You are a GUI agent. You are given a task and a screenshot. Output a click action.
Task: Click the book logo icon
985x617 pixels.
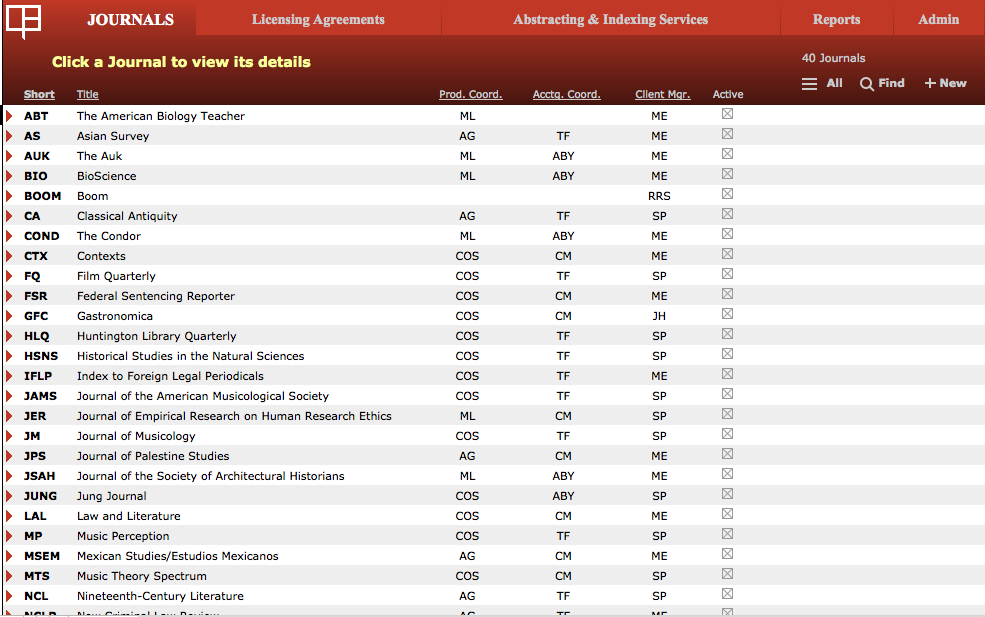tap(24, 21)
